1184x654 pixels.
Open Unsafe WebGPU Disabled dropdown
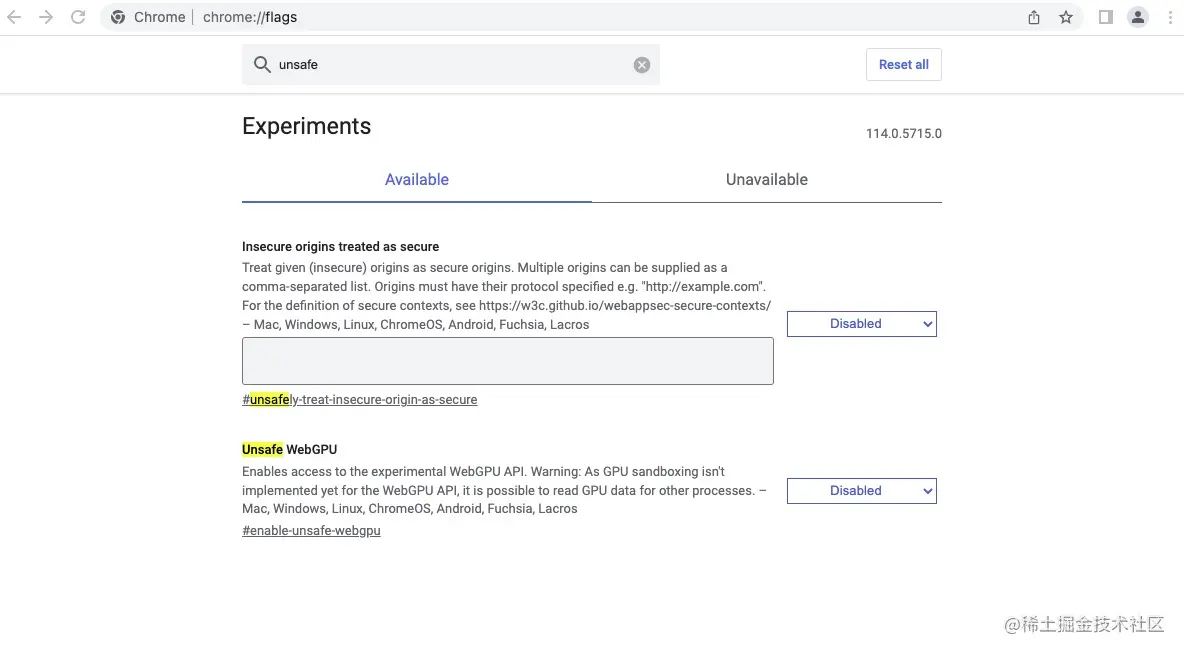tap(861, 491)
